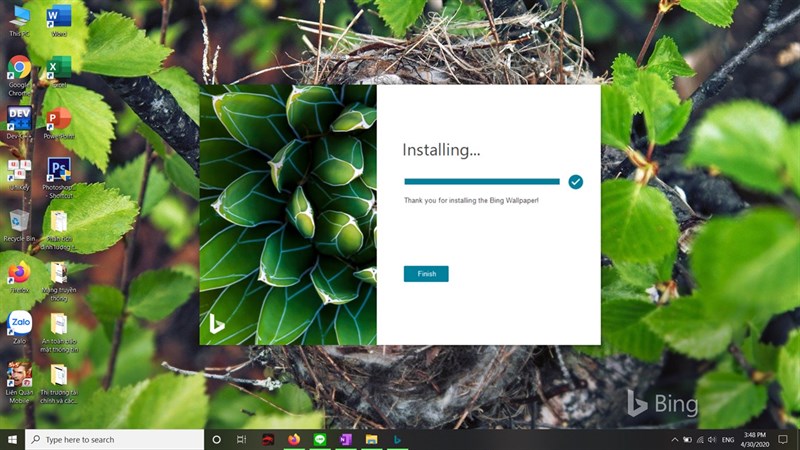This screenshot has width=800, height=450.
Task: Click the Bing logo on installer image
Action: pos(216,324)
